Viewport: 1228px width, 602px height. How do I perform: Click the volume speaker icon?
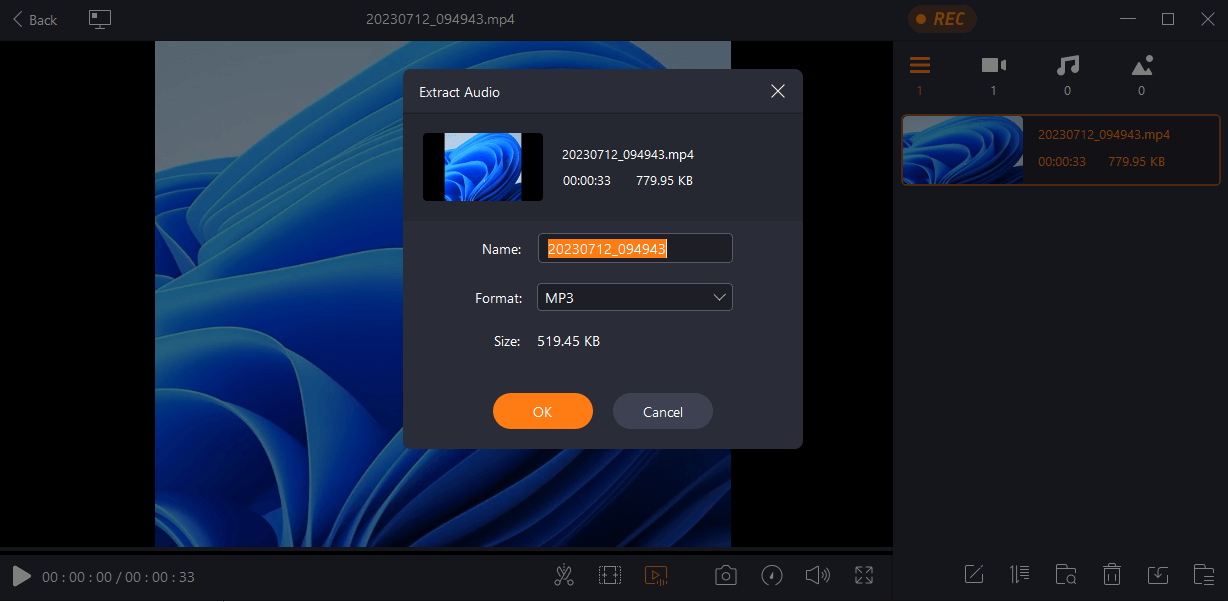818,575
